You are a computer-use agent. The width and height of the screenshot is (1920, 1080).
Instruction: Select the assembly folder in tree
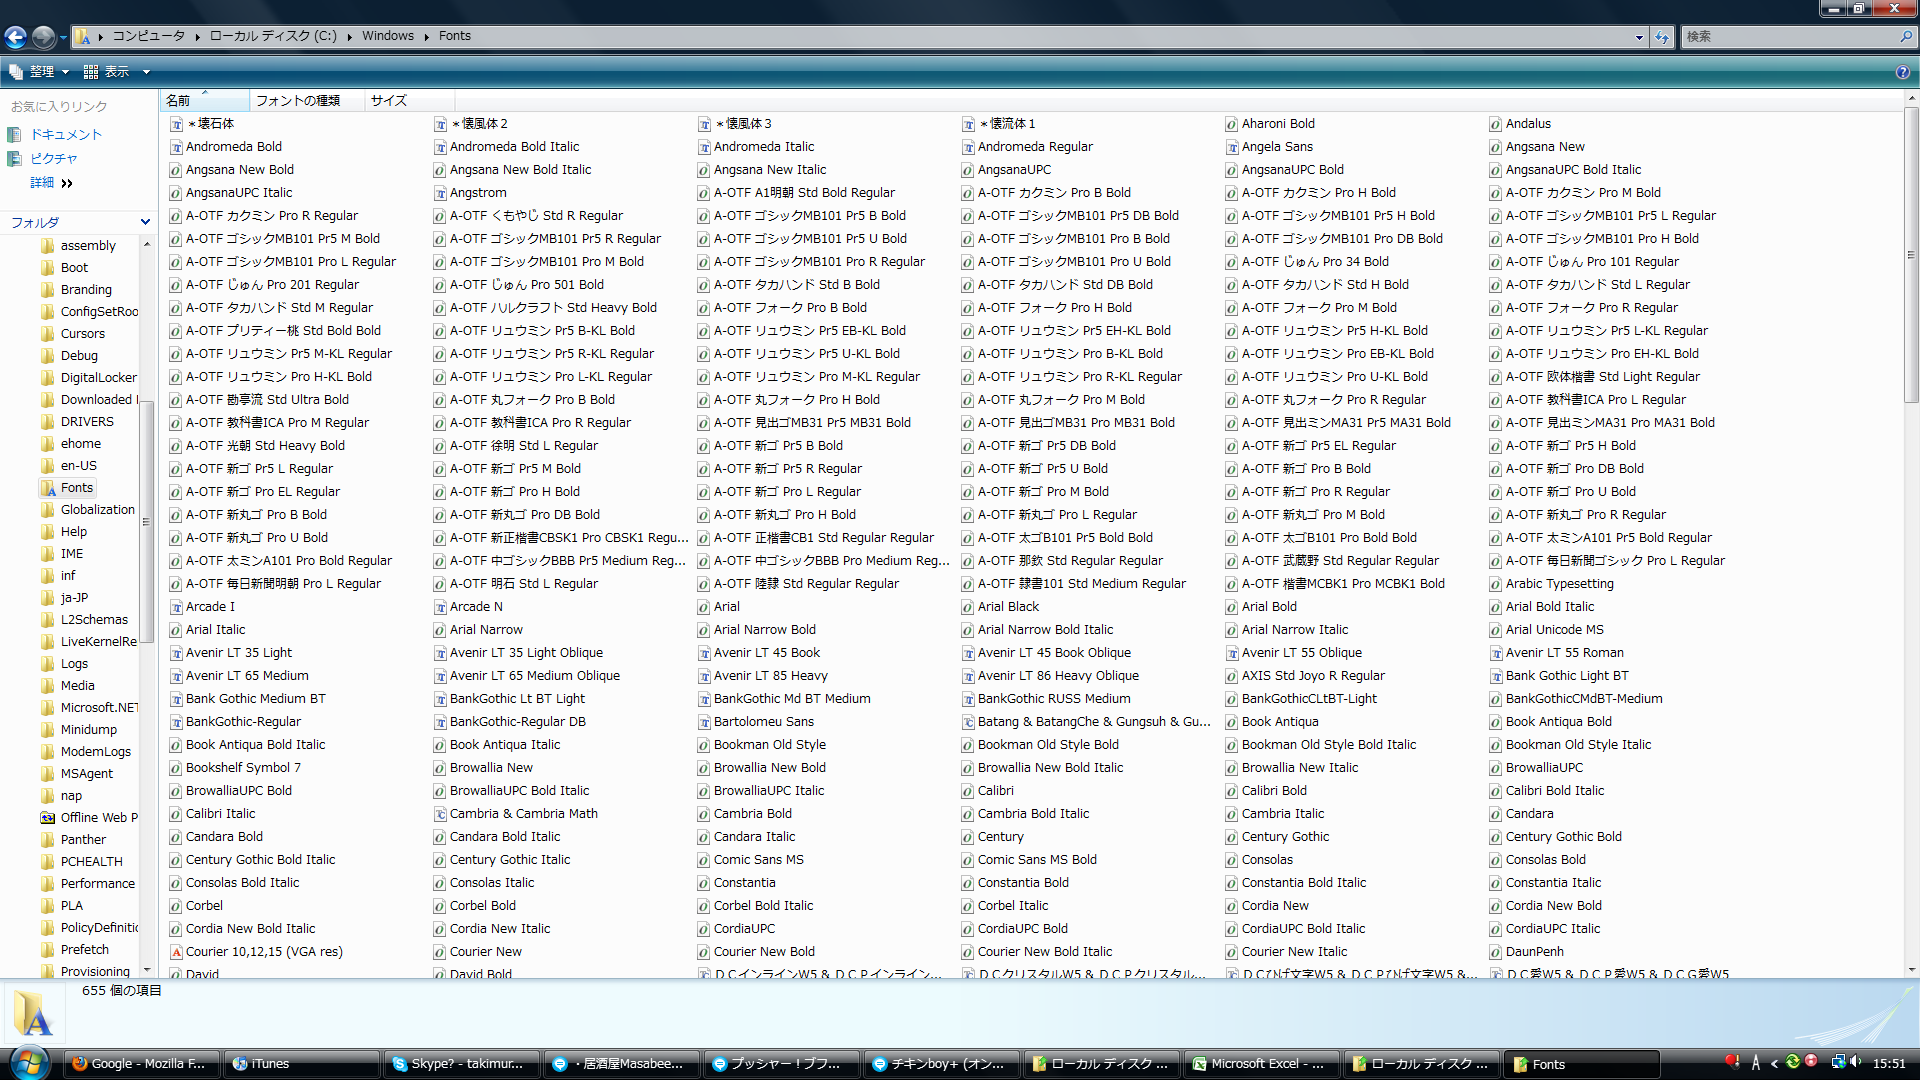(88, 245)
